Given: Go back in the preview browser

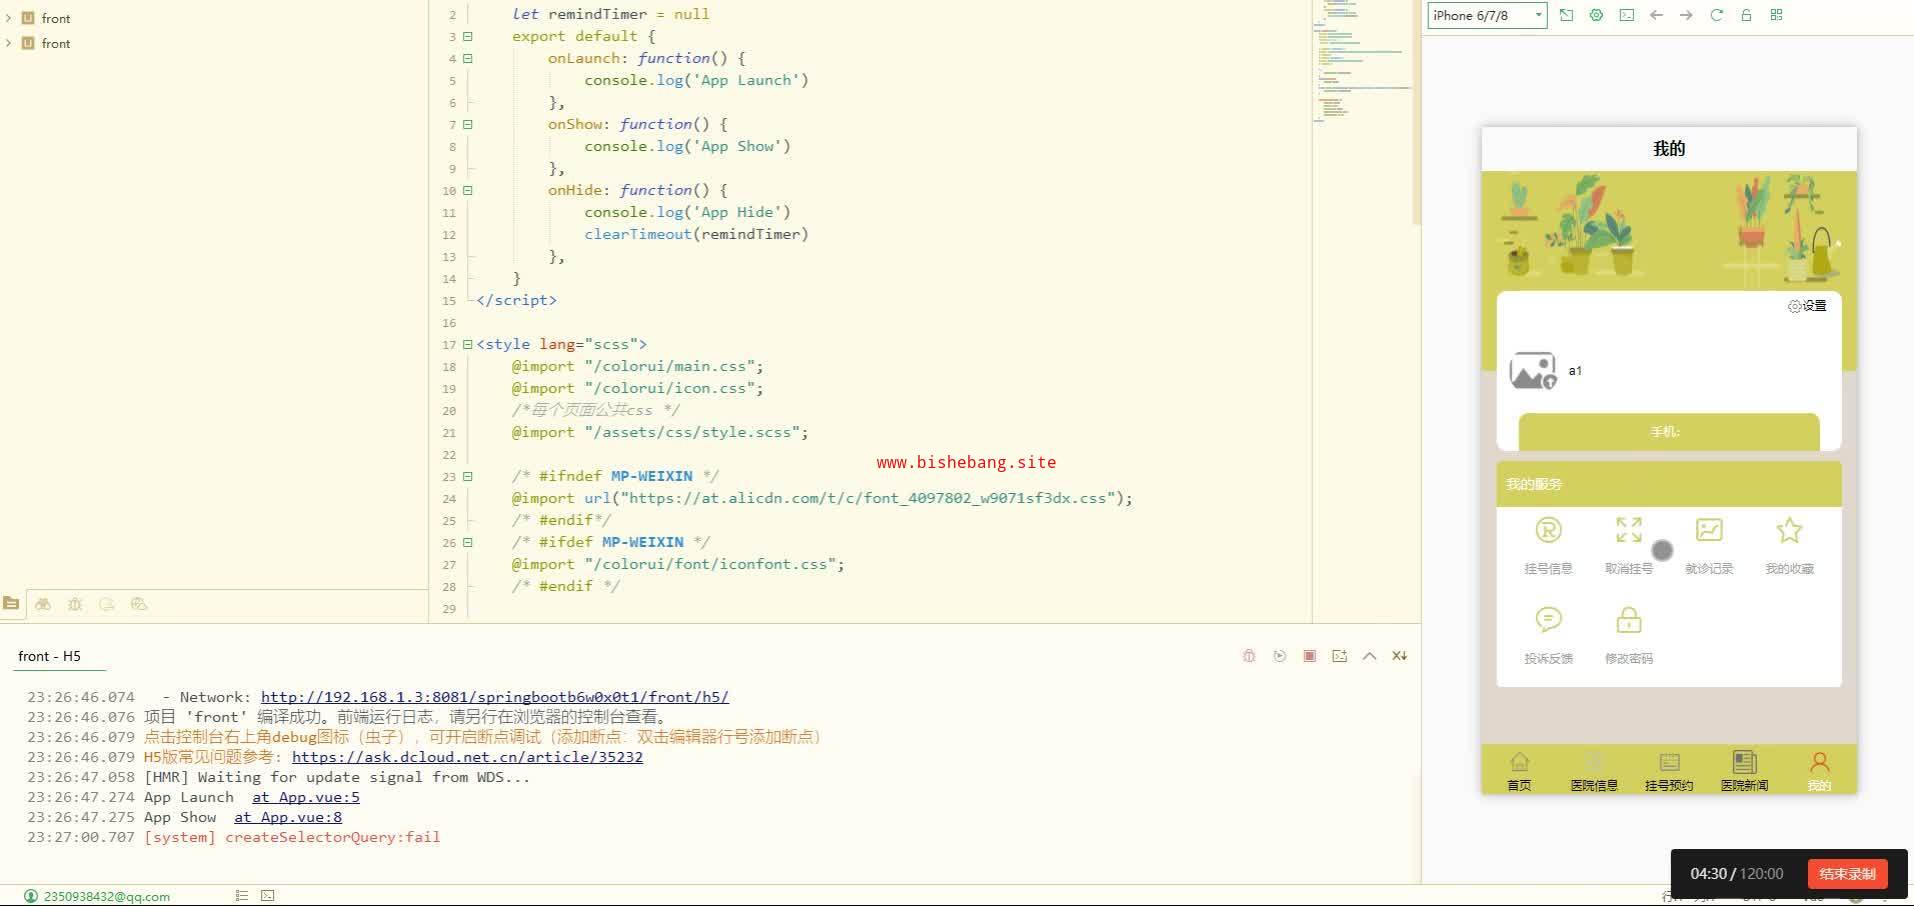Looking at the screenshot, I should pyautogui.click(x=1656, y=15).
